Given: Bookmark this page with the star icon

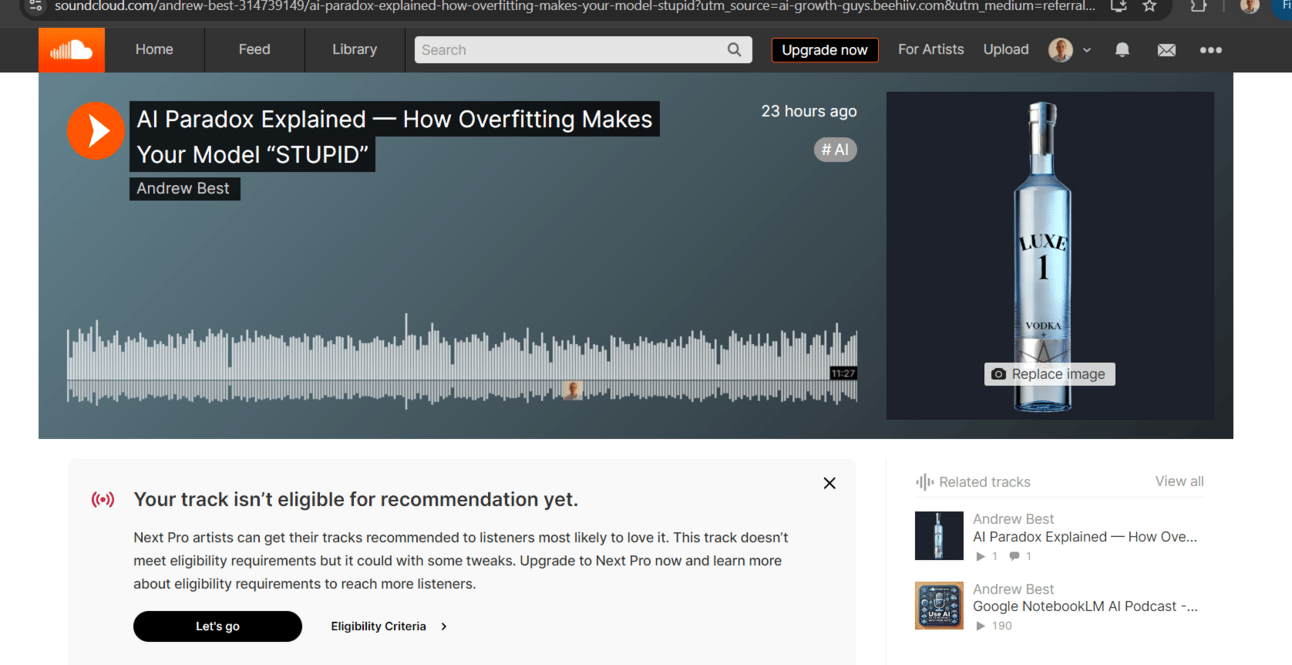Looking at the screenshot, I should pyautogui.click(x=1150, y=6).
